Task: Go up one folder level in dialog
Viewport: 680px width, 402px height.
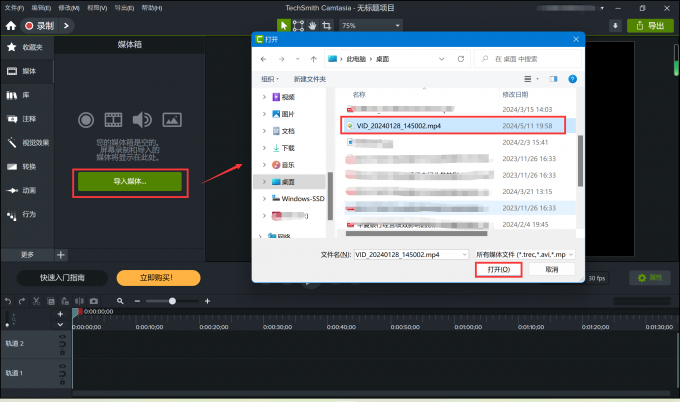Action: click(314, 59)
